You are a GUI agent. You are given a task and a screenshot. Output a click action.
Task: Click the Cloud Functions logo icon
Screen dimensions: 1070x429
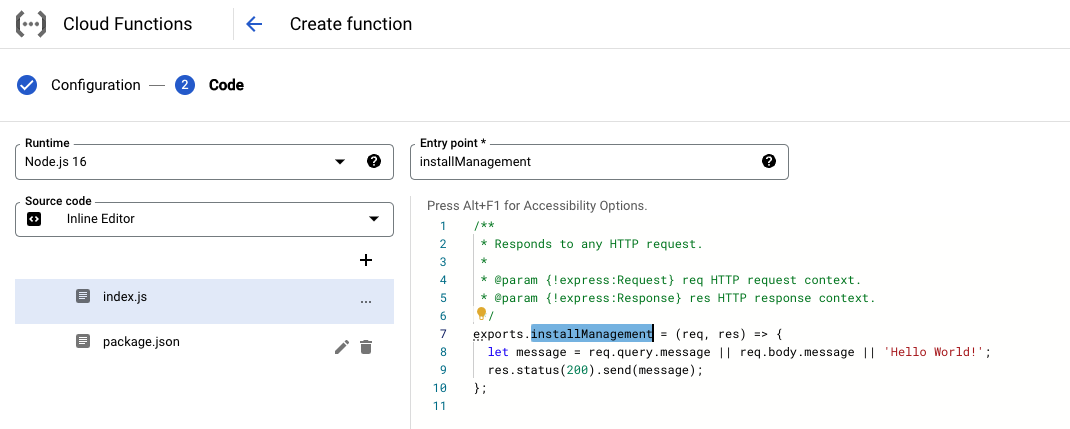[31, 24]
